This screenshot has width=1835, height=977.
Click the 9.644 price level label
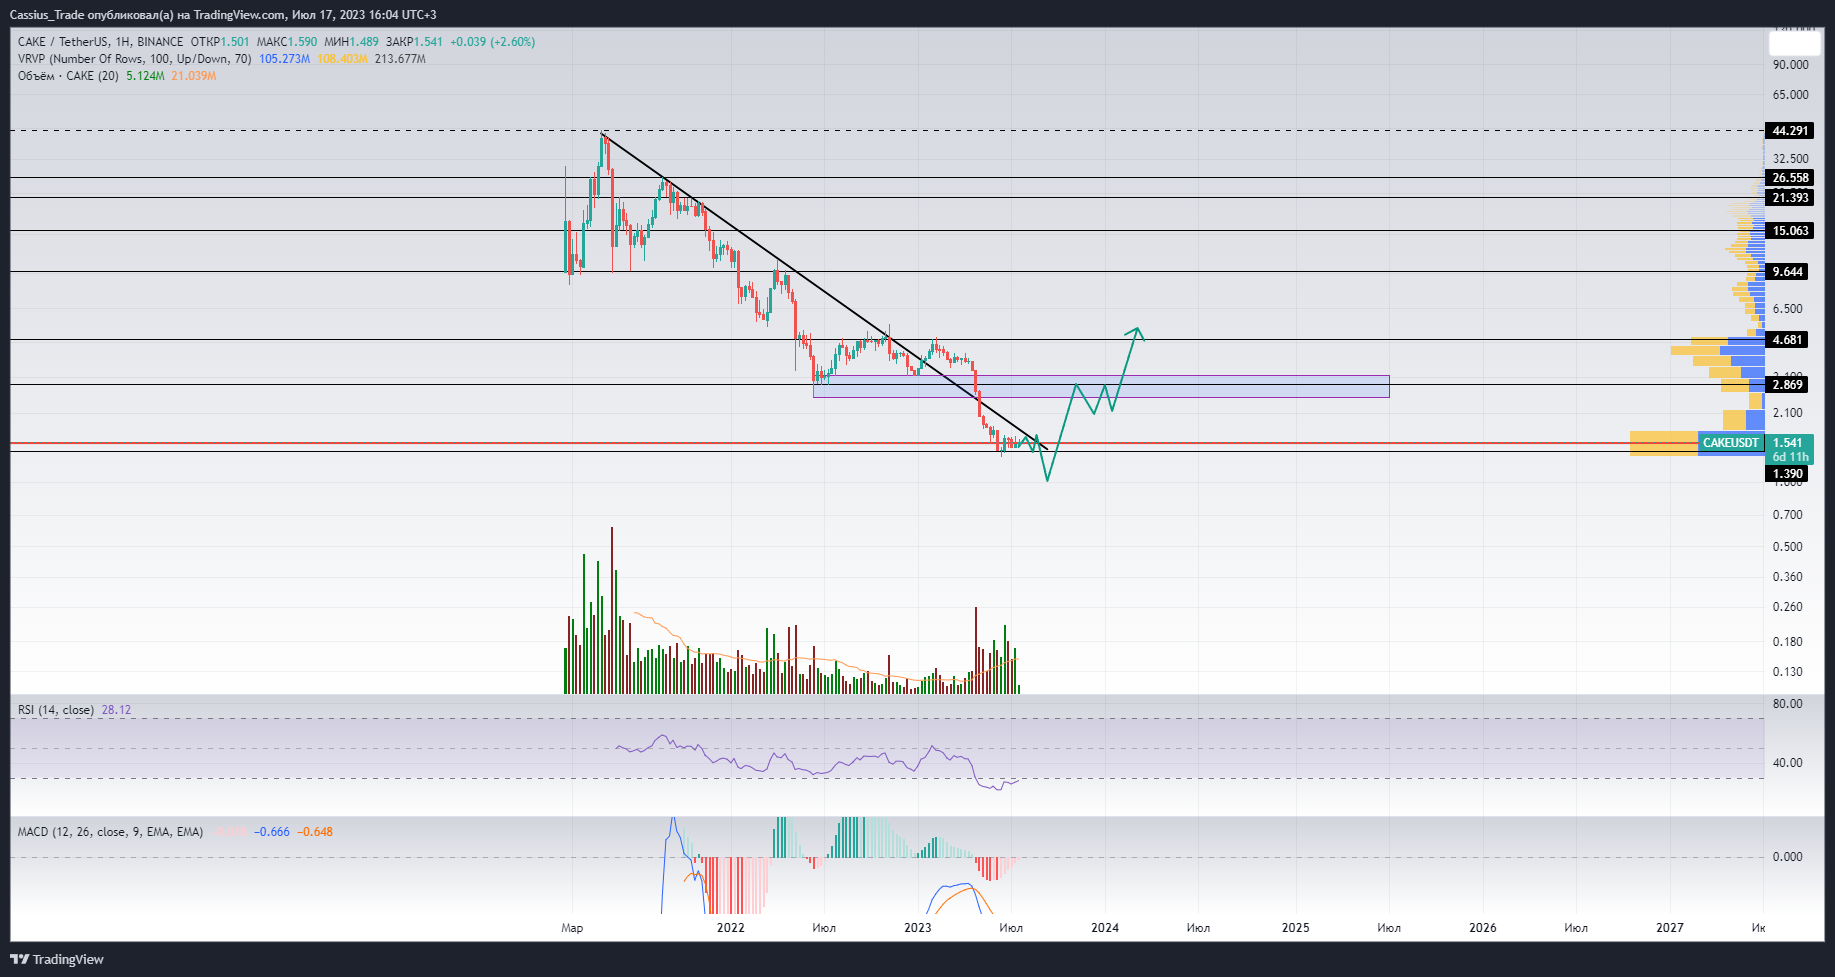point(1787,272)
